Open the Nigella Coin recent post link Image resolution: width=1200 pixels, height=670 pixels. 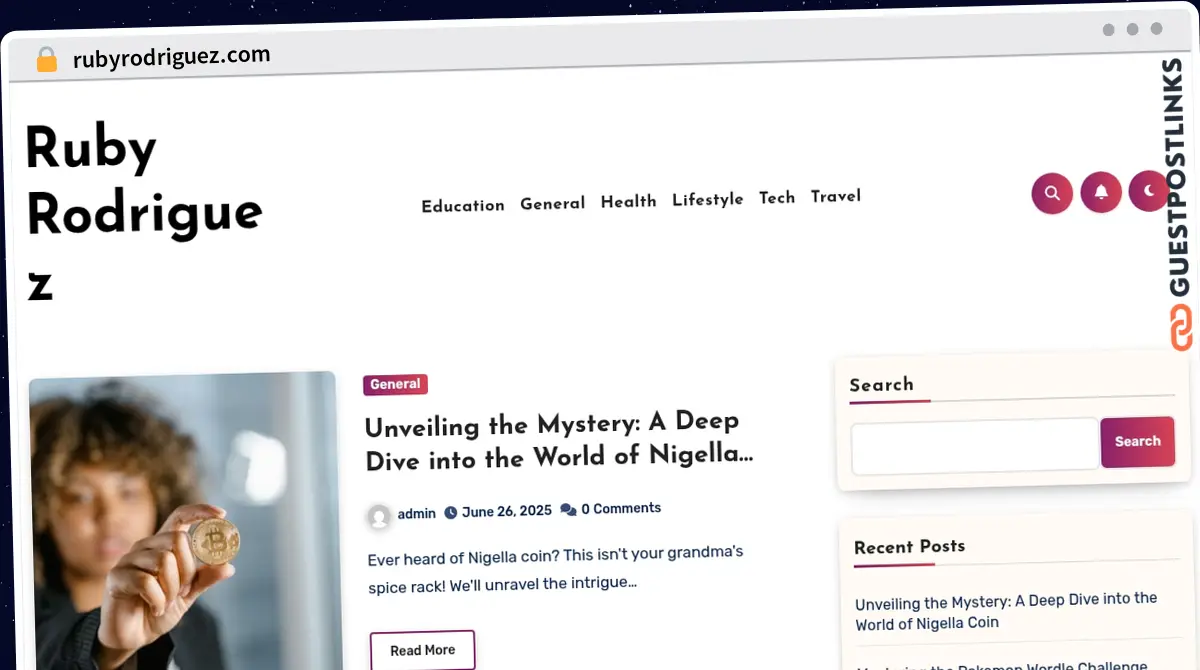pyautogui.click(x=1005, y=611)
